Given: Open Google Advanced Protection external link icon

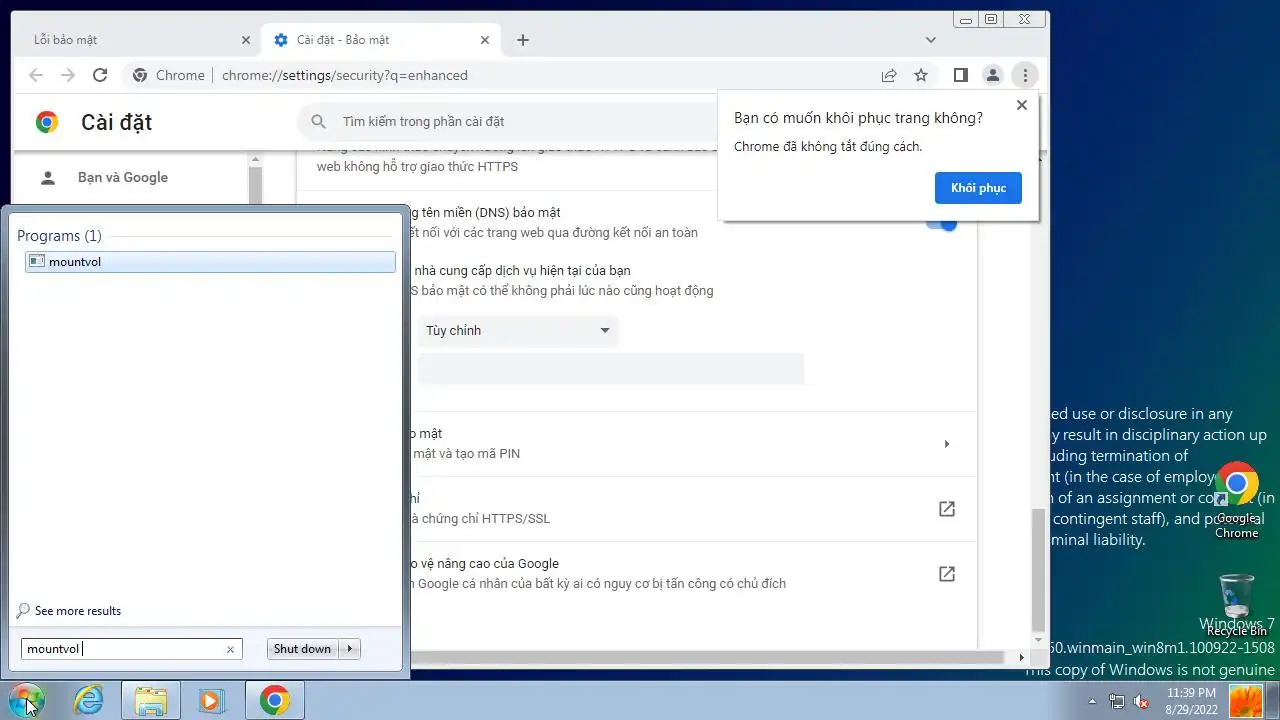Looking at the screenshot, I should (x=947, y=574).
